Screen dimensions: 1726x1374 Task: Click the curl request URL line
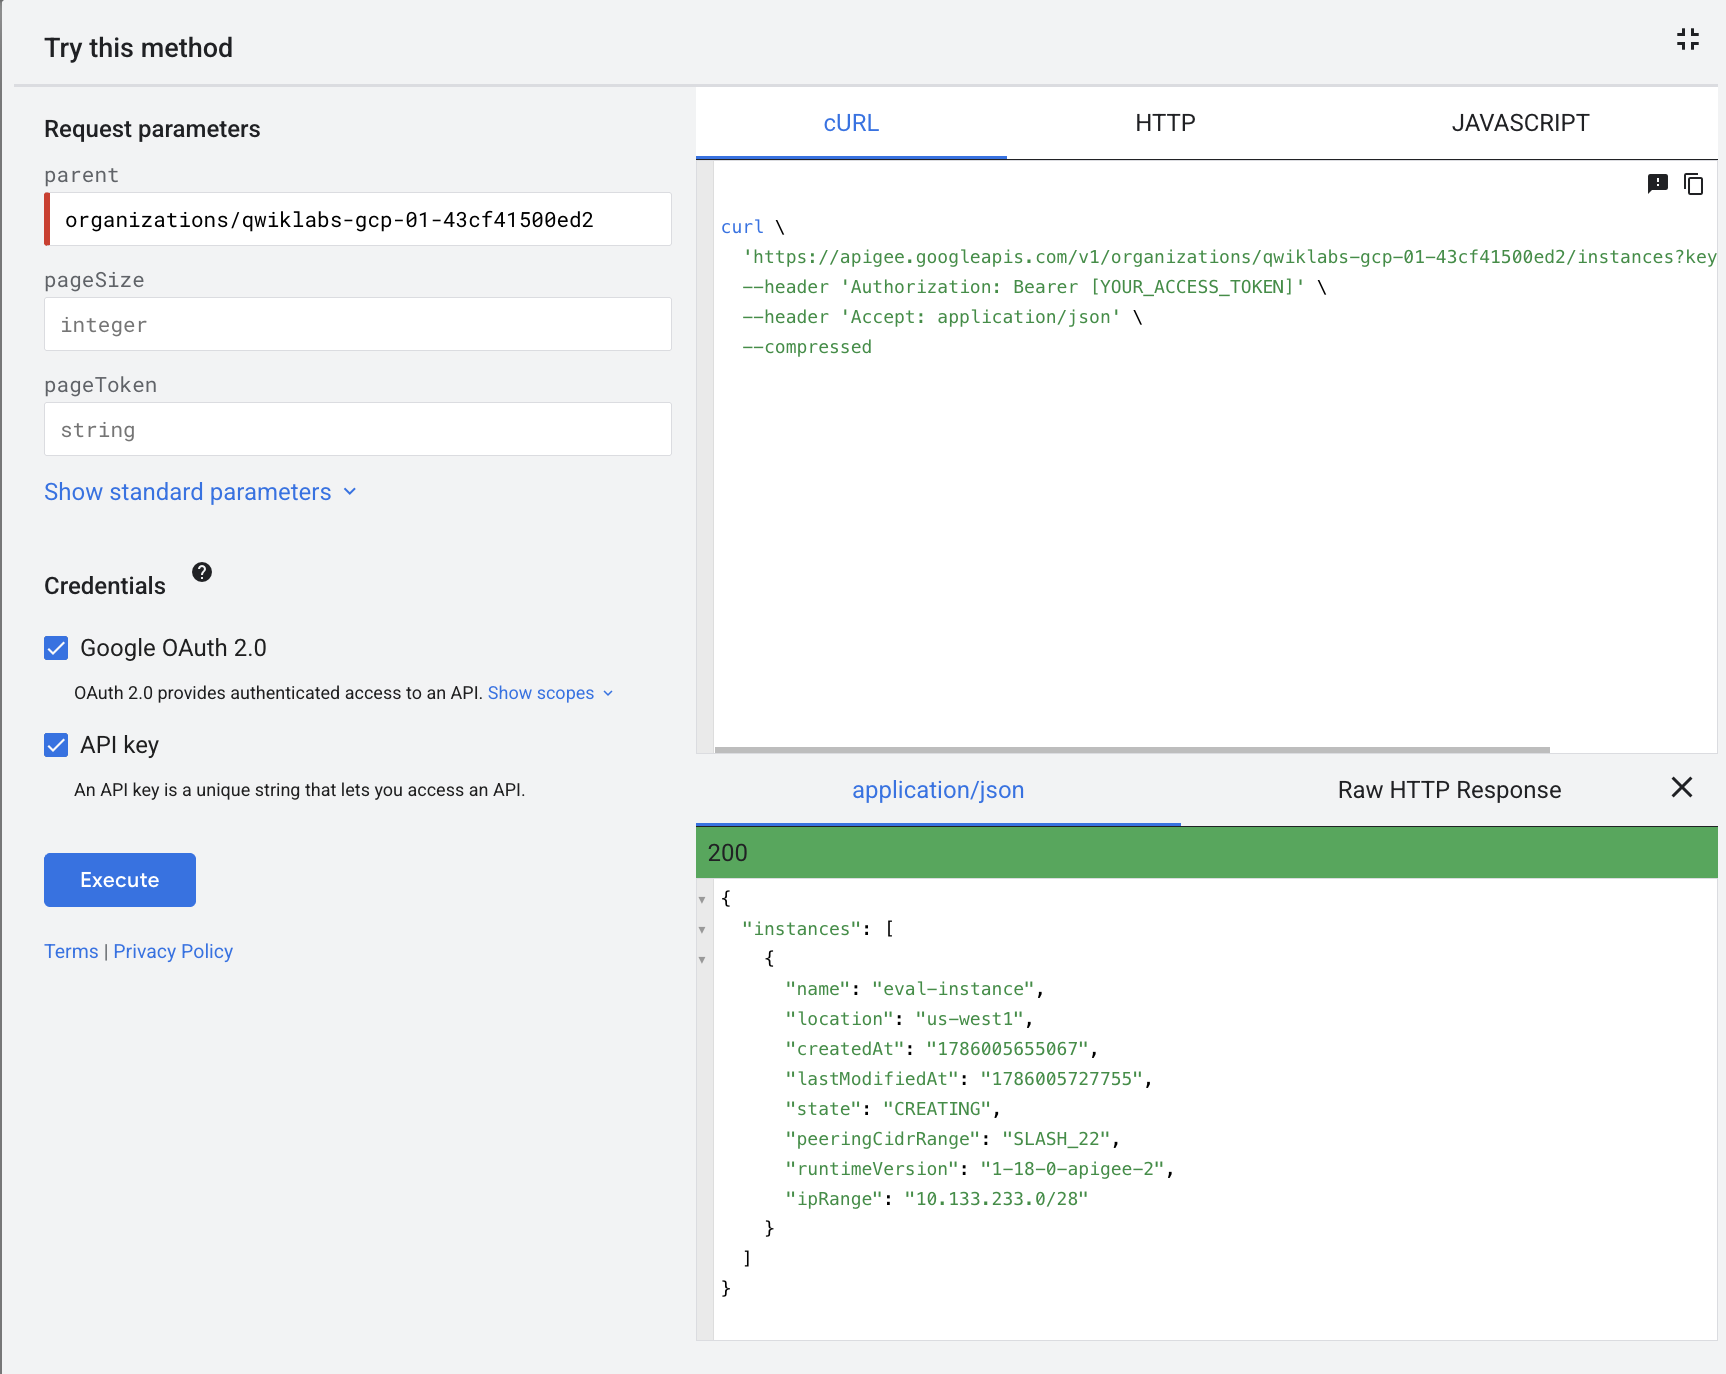[x=1229, y=257]
